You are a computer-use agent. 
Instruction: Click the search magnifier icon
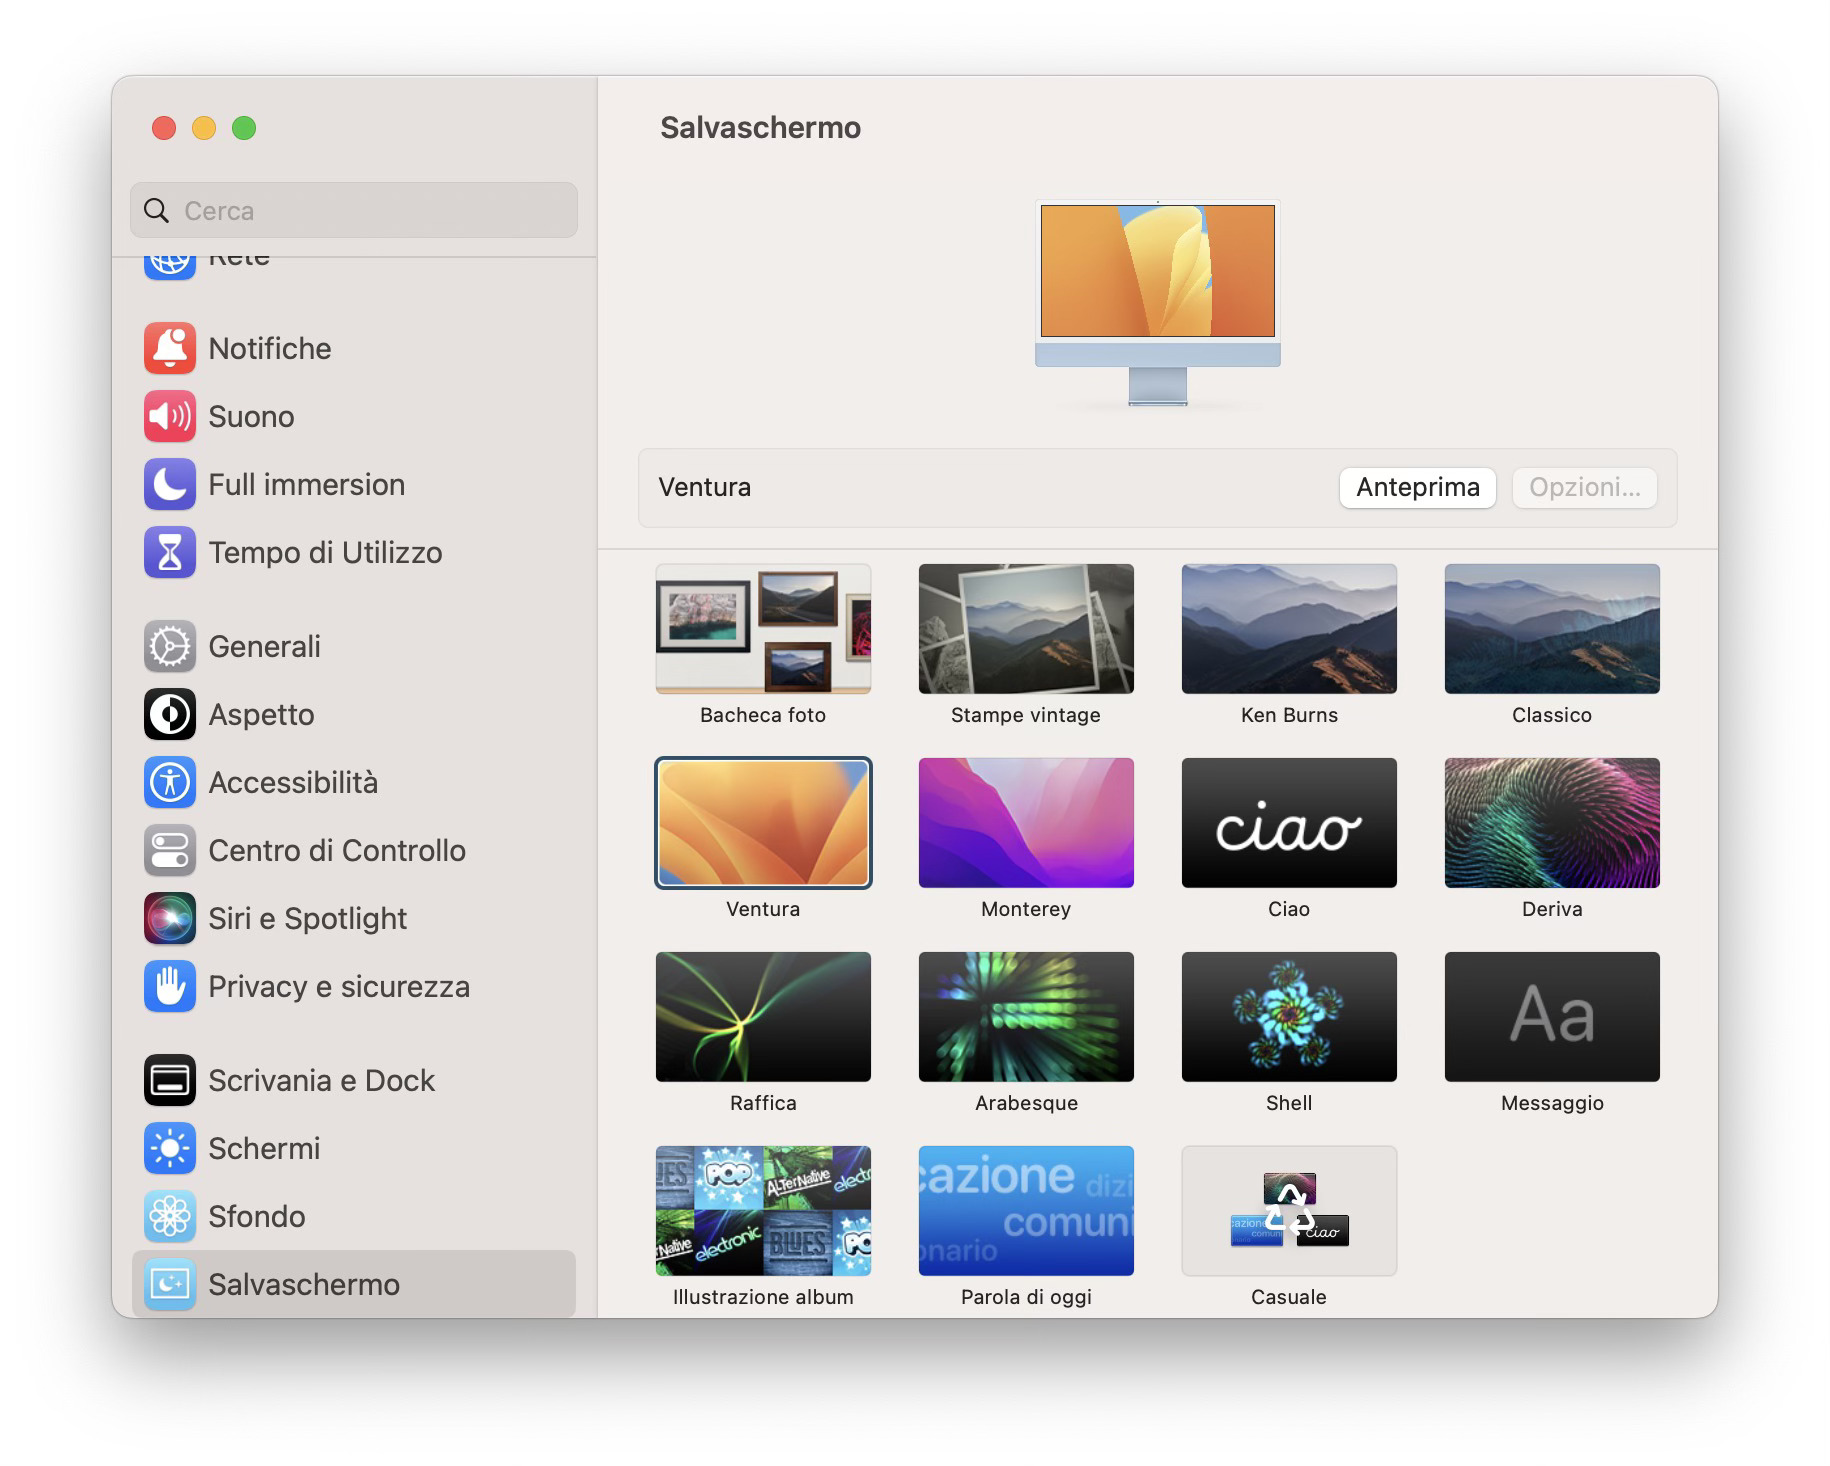click(x=156, y=211)
